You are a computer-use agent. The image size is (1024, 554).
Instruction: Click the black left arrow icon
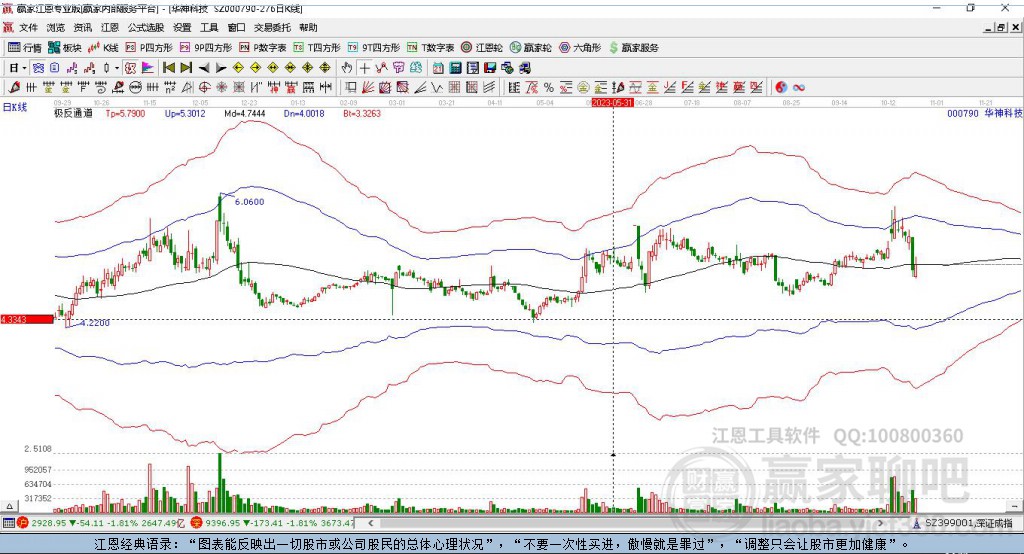pyautogui.click(x=204, y=68)
